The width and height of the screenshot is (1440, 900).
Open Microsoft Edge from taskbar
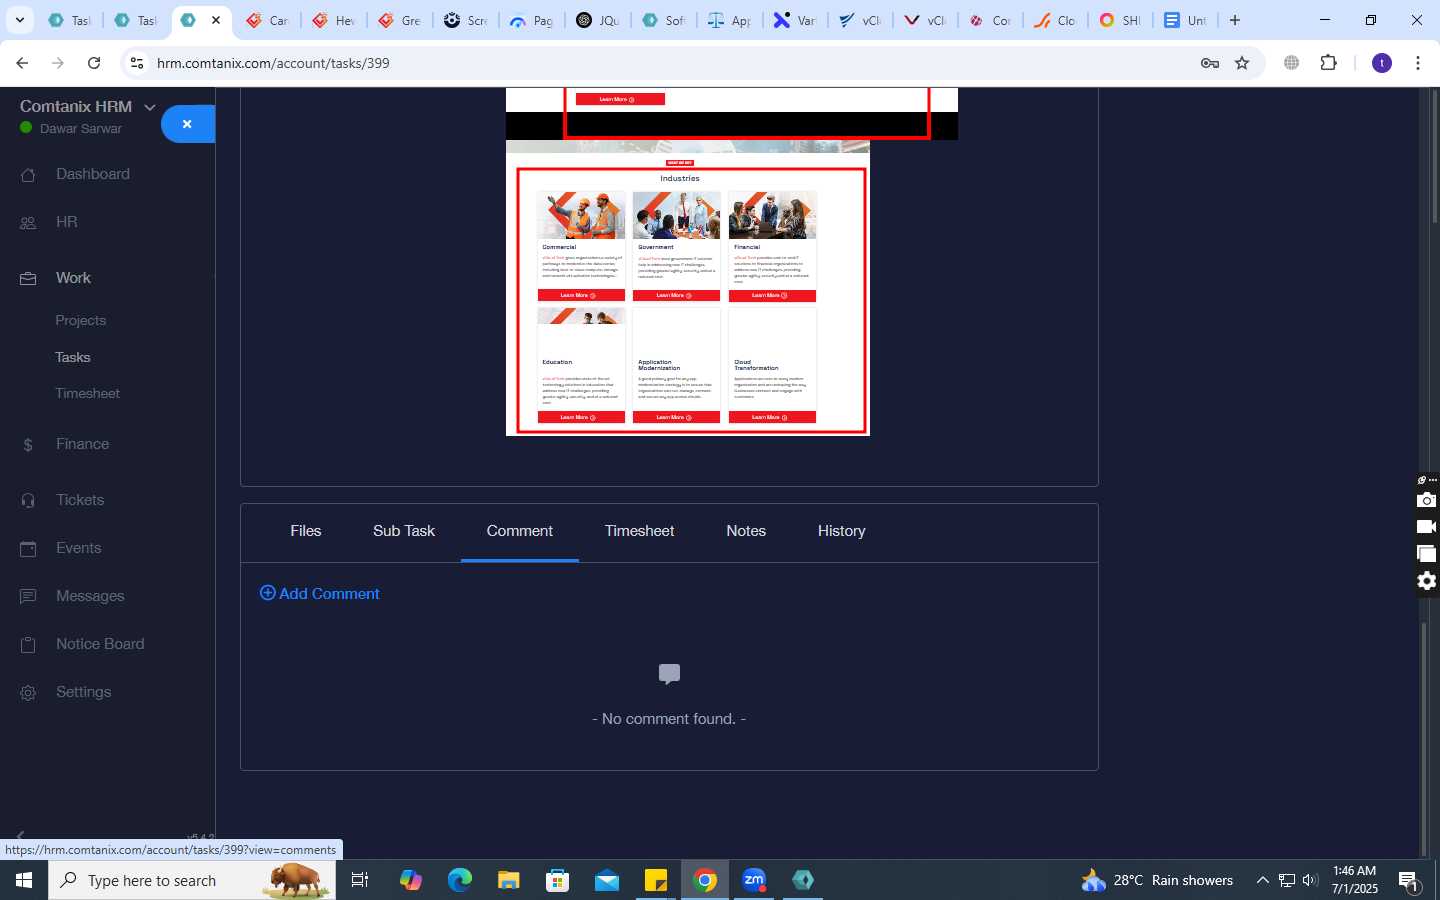pyautogui.click(x=460, y=880)
